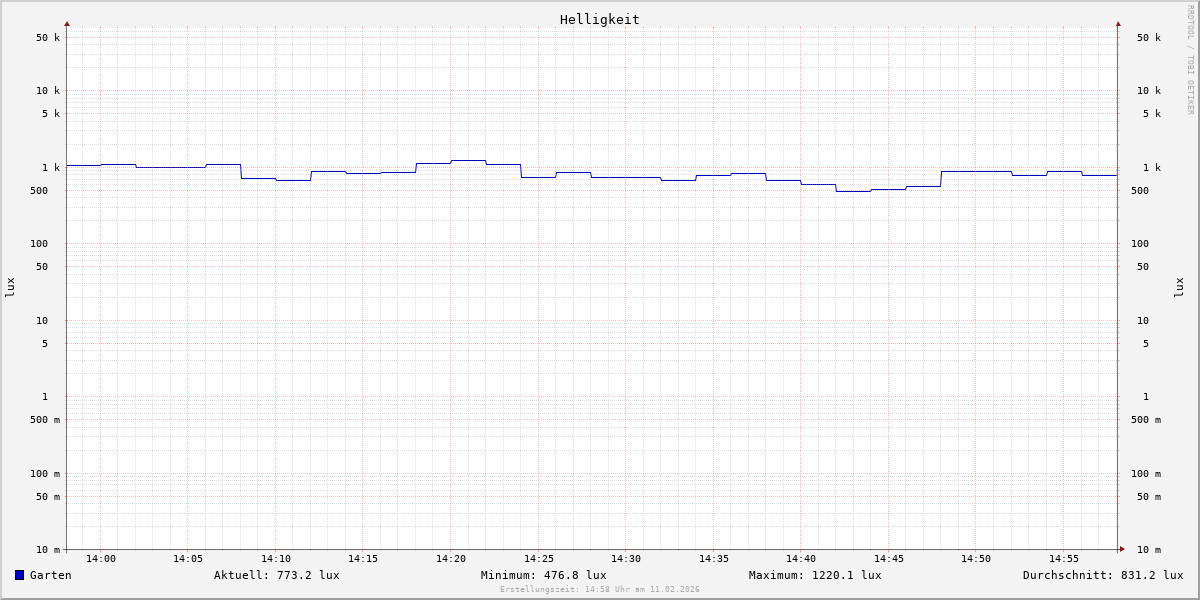Select the Maximum: 1220.1 lux value
Viewport: 1200px width, 600px height.
pyautogui.click(x=815, y=575)
